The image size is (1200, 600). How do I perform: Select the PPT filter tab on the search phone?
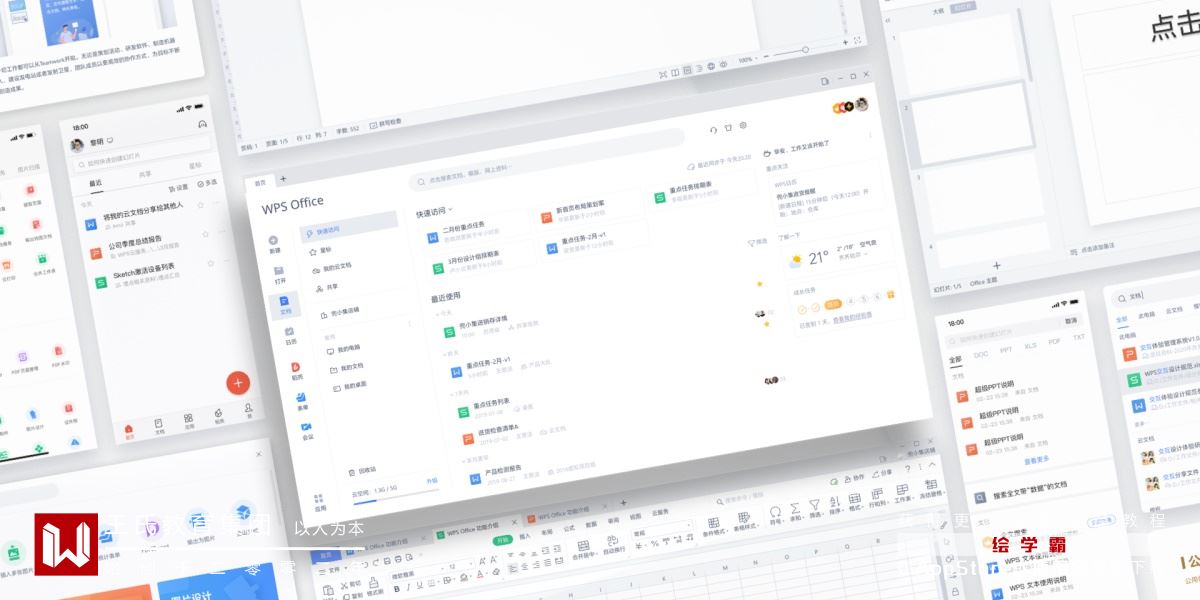point(1006,350)
